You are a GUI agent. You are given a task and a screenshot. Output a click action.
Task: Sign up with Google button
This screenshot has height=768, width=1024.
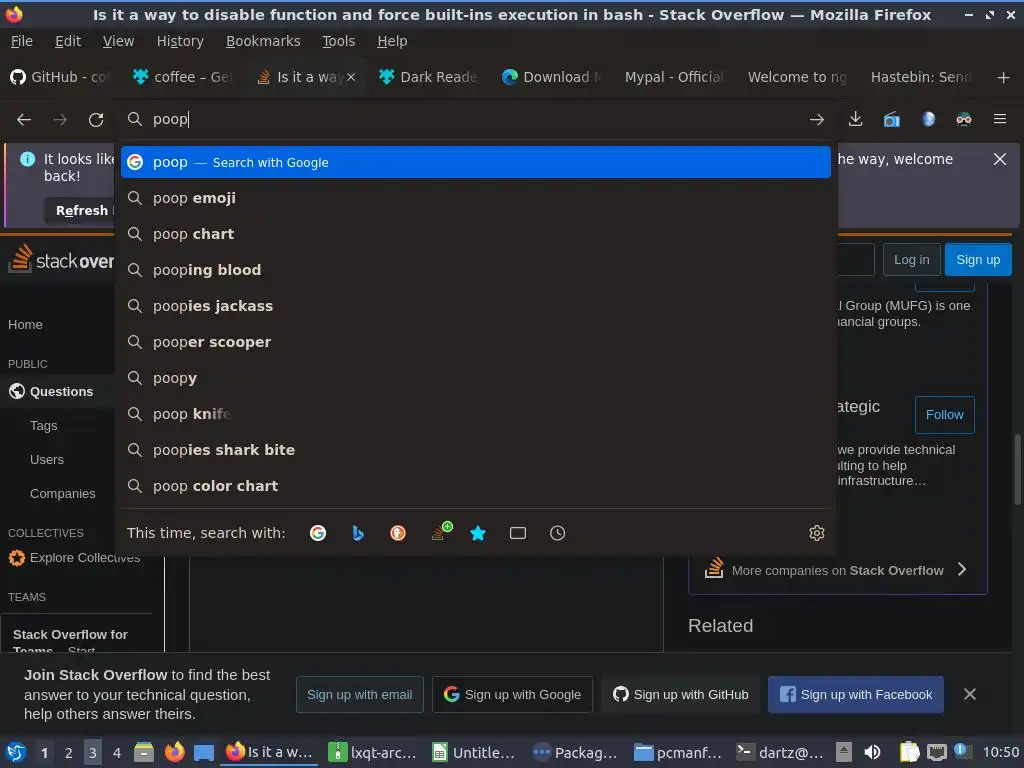click(512, 694)
